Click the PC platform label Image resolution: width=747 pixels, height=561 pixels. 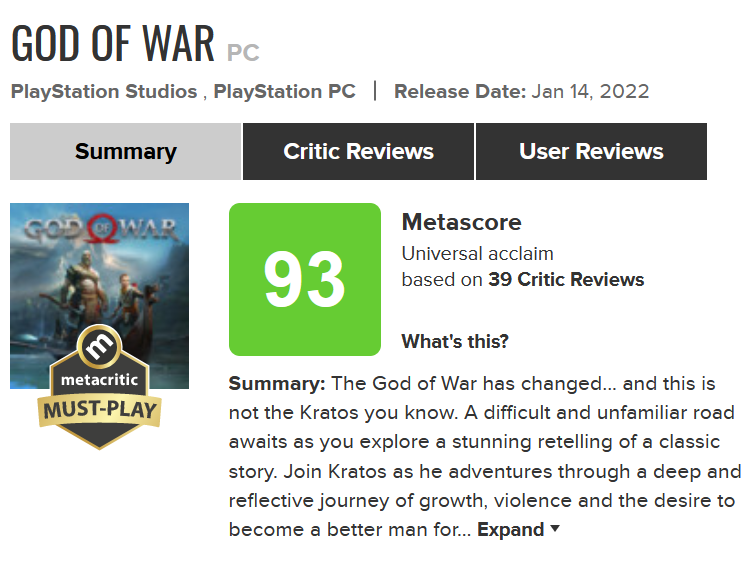tap(243, 53)
